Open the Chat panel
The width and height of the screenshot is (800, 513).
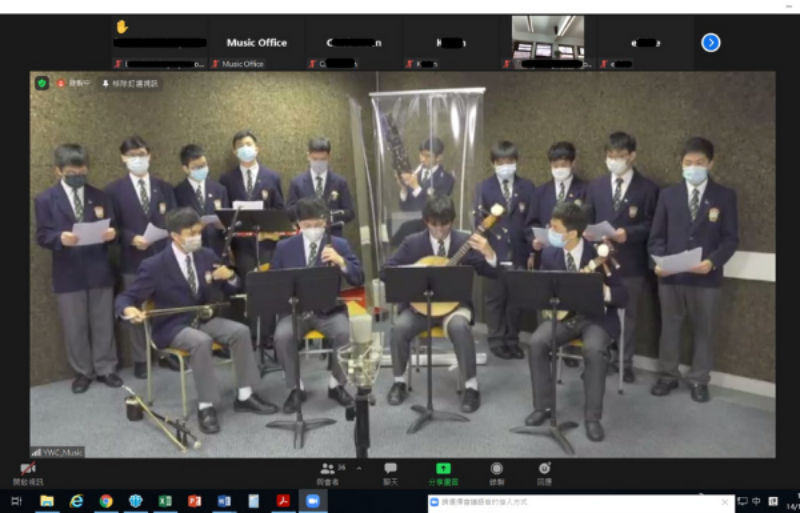click(x=390, y=470)
